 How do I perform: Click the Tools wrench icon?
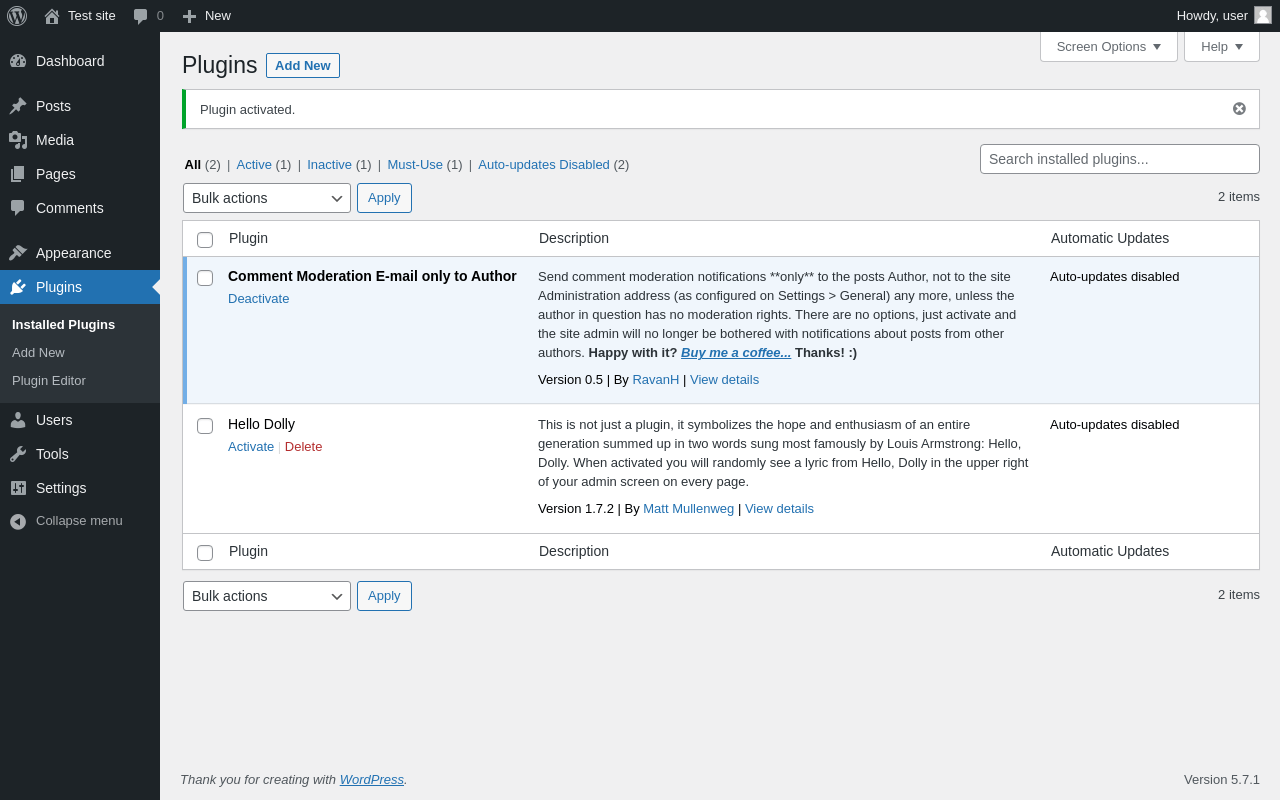[x=18, y=454]
